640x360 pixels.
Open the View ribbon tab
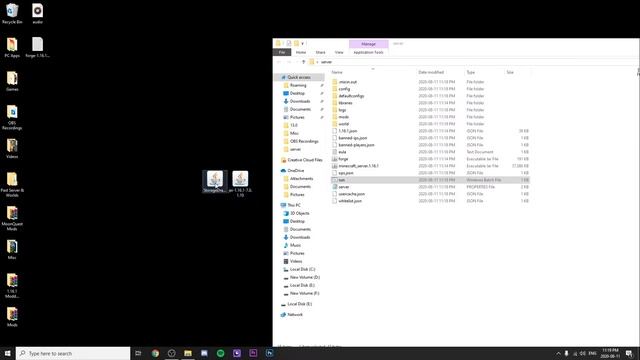click(x=339, y=52)
